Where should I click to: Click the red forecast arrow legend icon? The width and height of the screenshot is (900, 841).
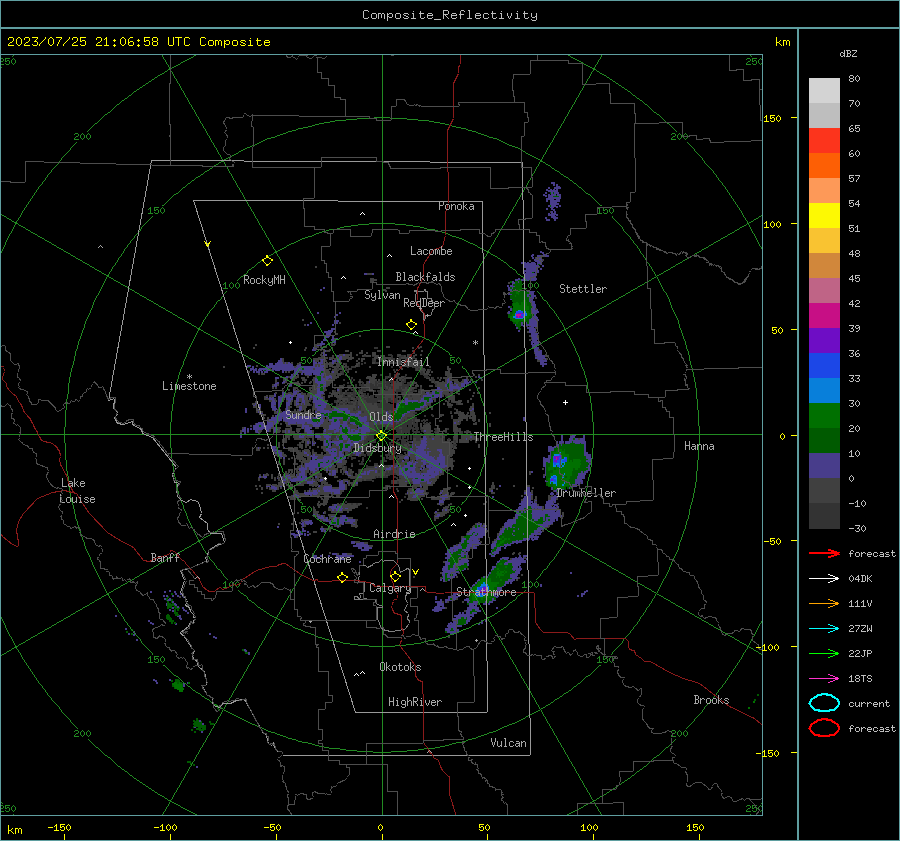click(x=824, y=553)
